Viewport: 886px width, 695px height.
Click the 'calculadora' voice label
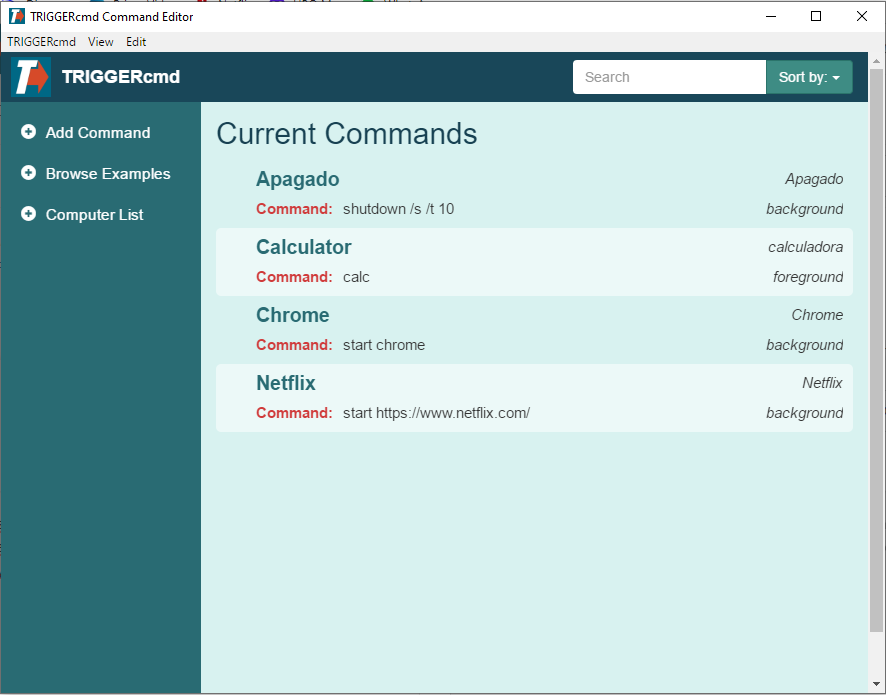tap(805, 247)
